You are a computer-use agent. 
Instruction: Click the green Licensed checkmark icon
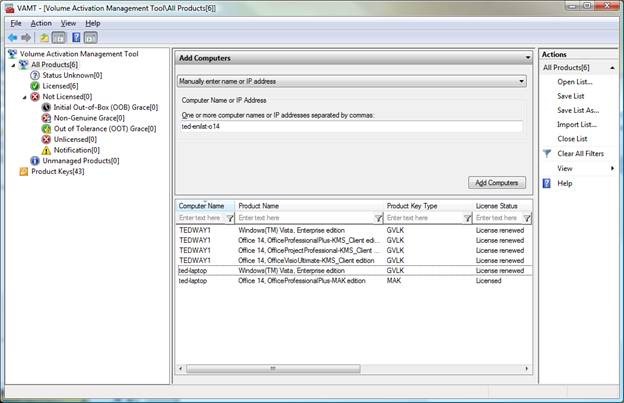(x=35, y=86)
